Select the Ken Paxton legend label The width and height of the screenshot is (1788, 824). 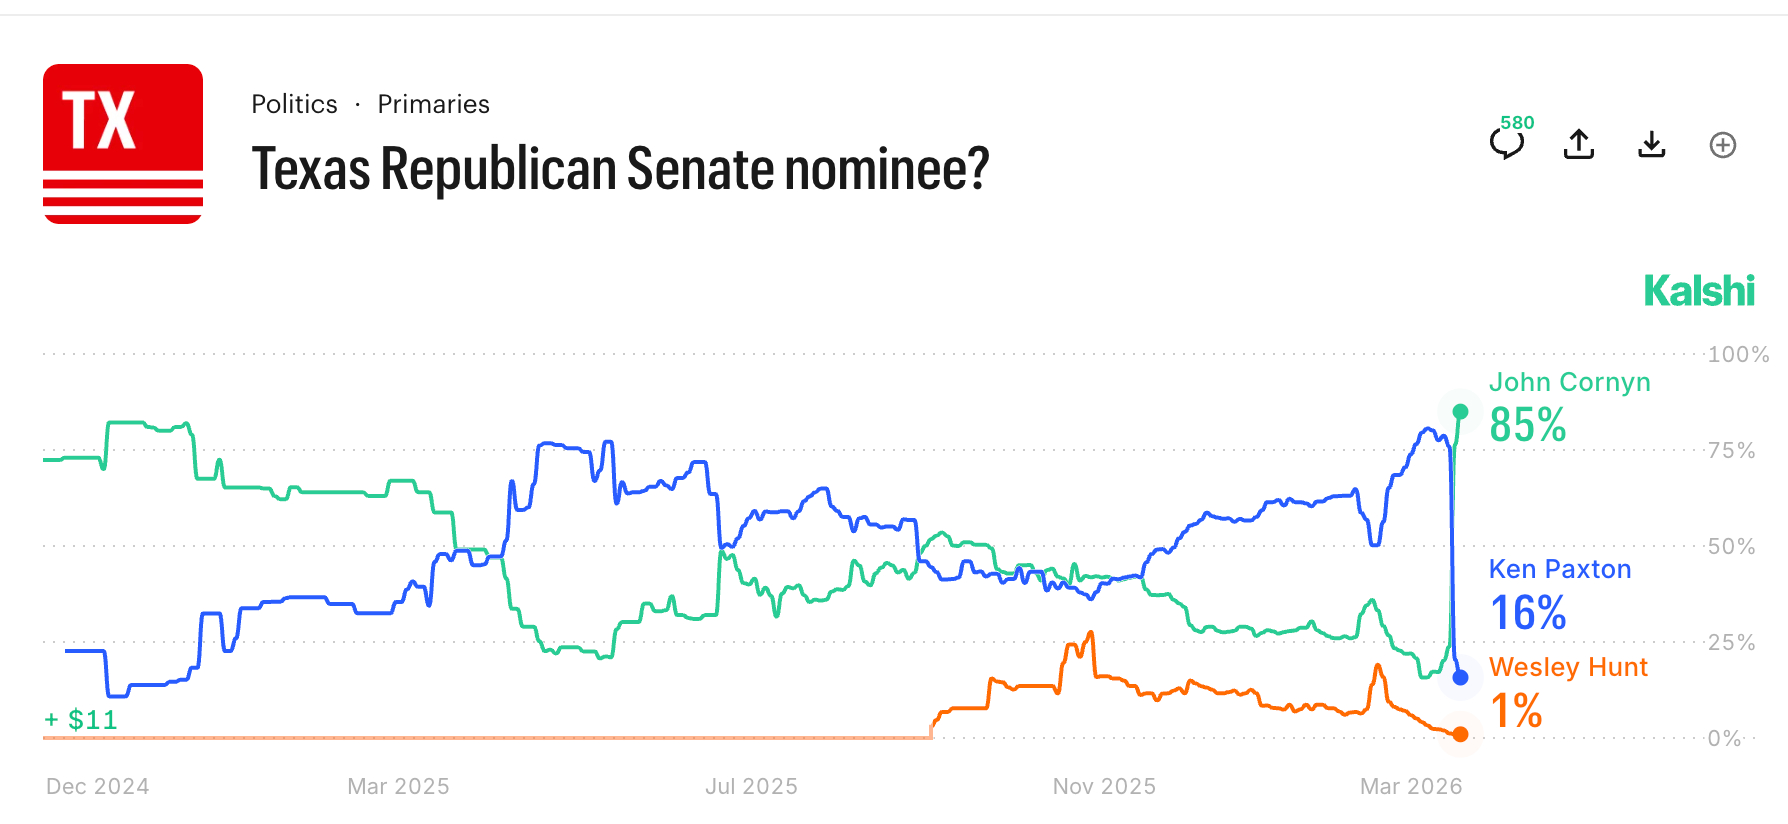[x=1559, y=569]
